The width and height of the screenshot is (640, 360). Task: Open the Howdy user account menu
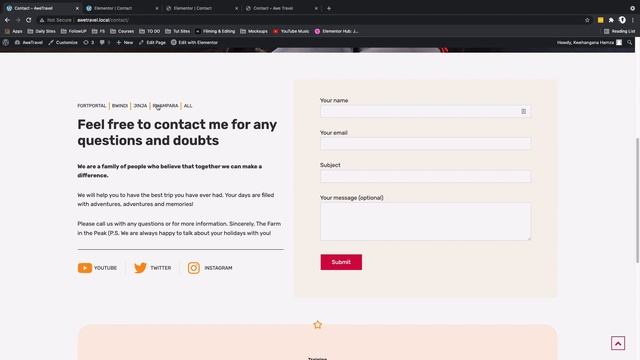pos(589,42)
